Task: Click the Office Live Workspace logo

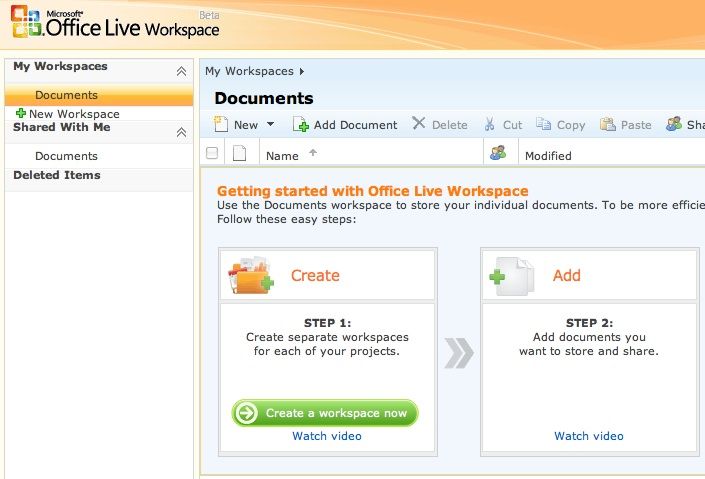Action: [x=115, y=22]
